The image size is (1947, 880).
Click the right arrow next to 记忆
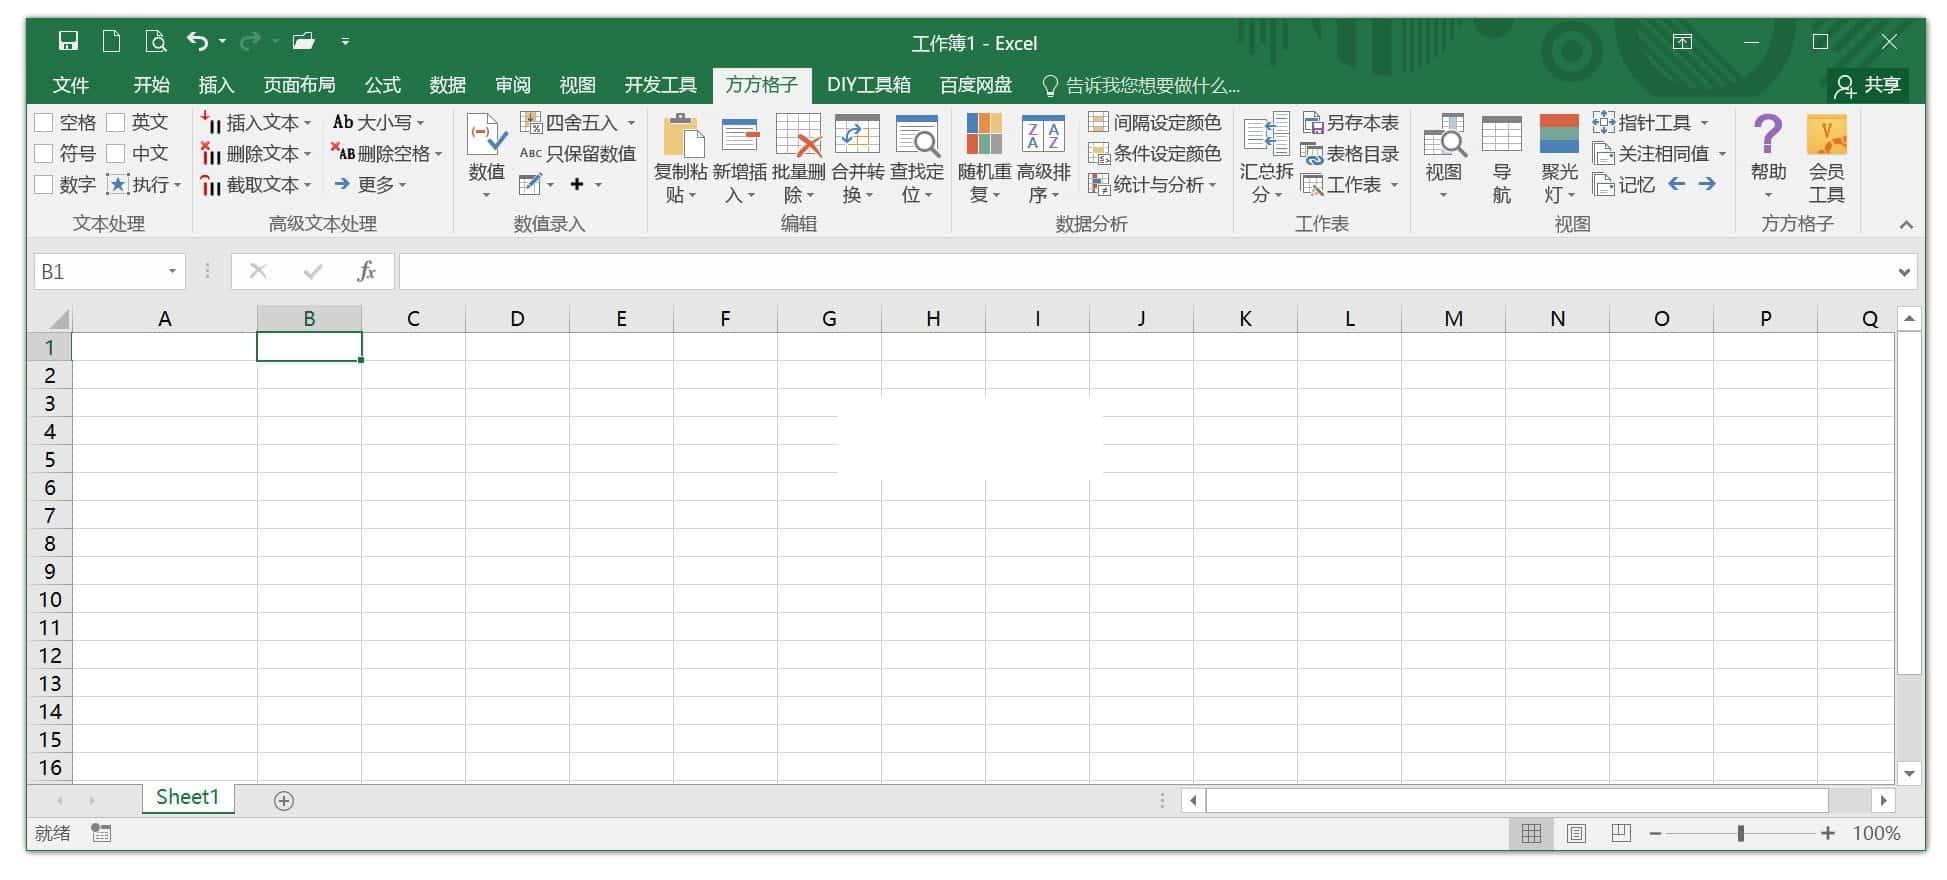(1707, 184)
